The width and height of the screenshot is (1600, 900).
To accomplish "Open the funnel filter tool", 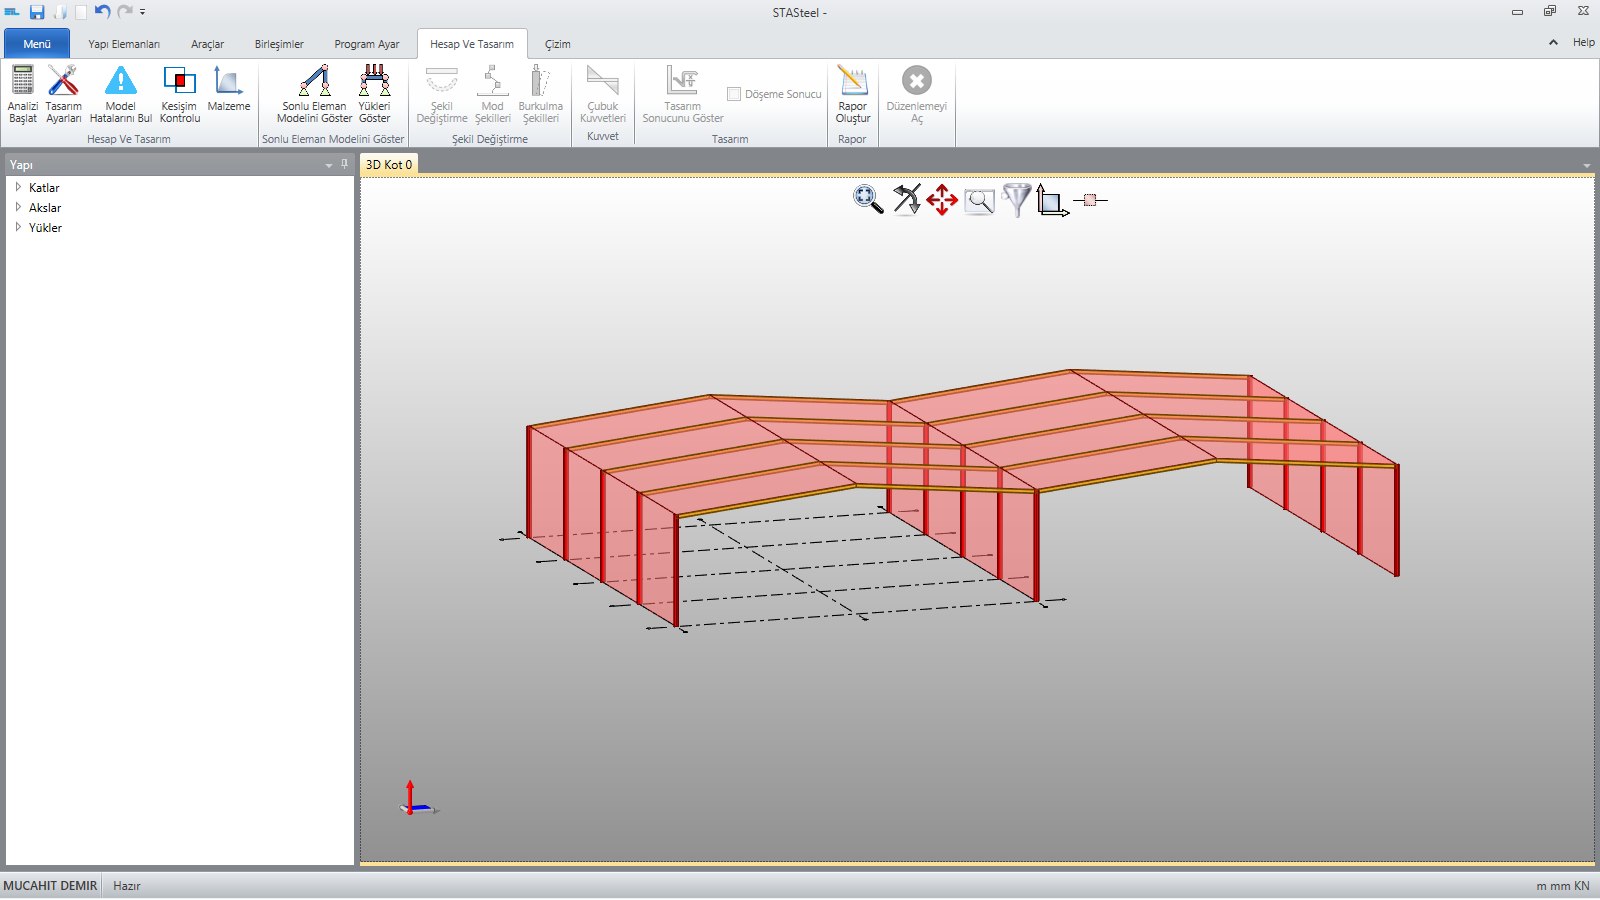I will [x=1016, y=200].
